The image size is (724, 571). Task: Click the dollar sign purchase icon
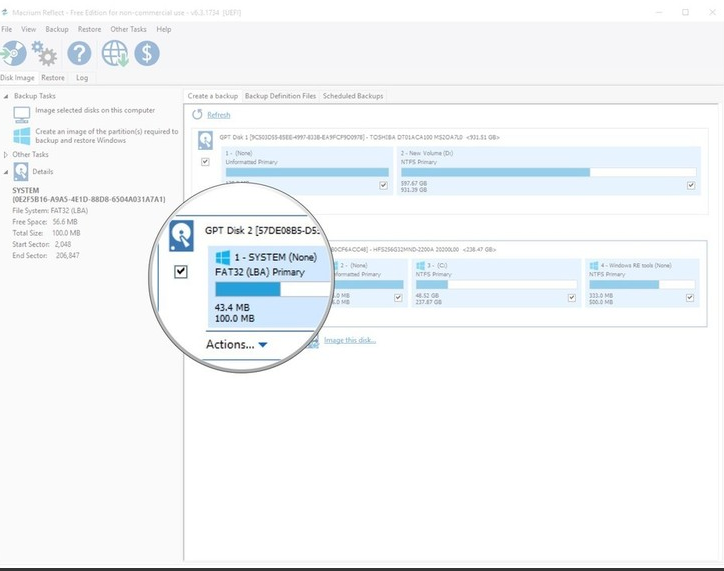[147, 53]
